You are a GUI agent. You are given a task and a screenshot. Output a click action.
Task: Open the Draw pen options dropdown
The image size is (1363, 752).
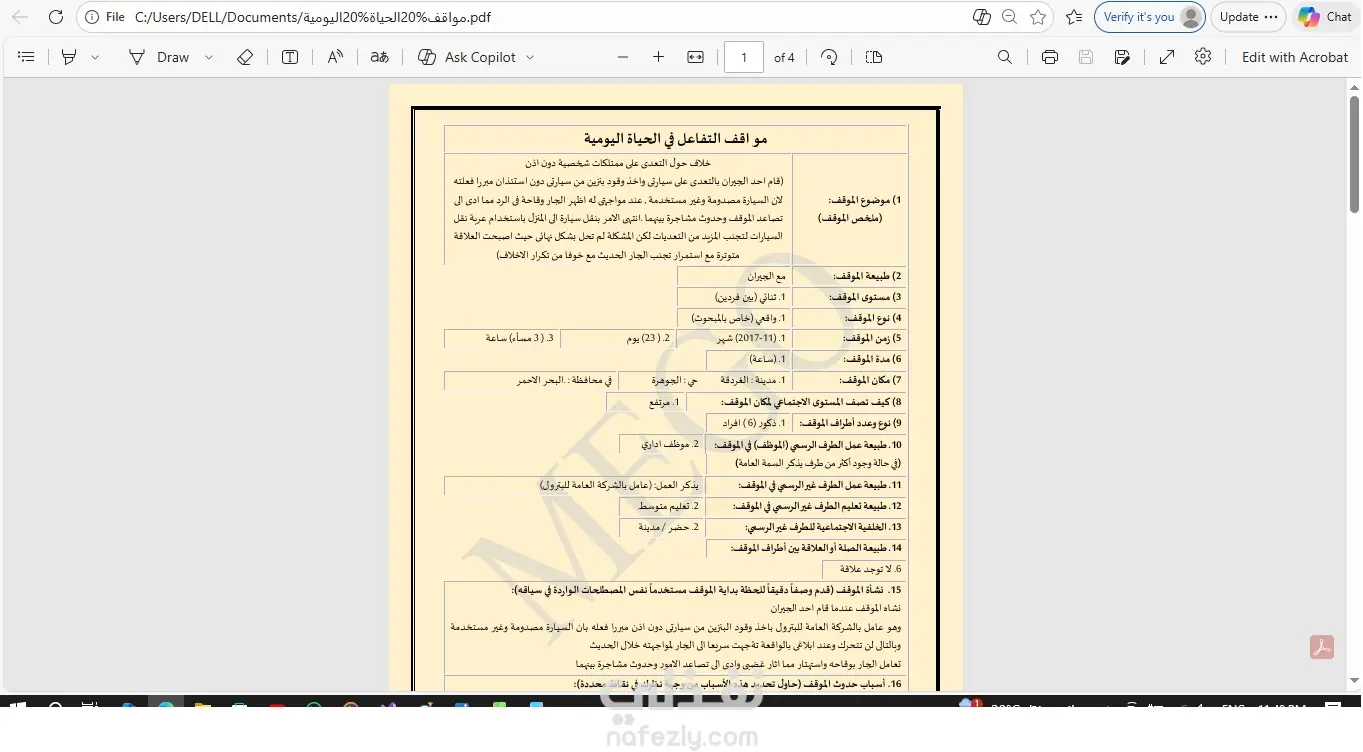point(209,57)
